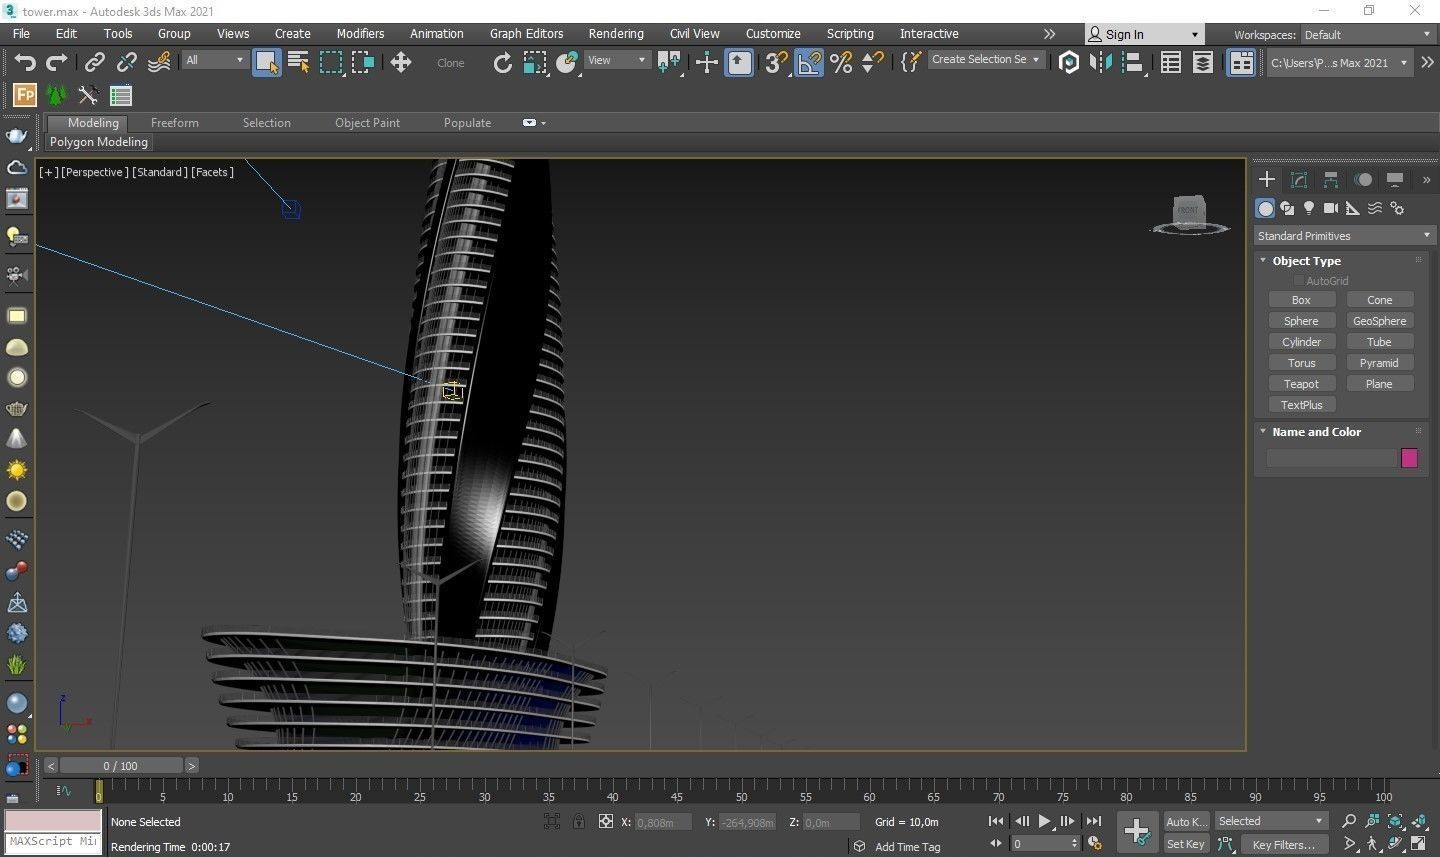Open the Hierarchy command panel tab
1440x857 pixels.
tap(1331, 180)
